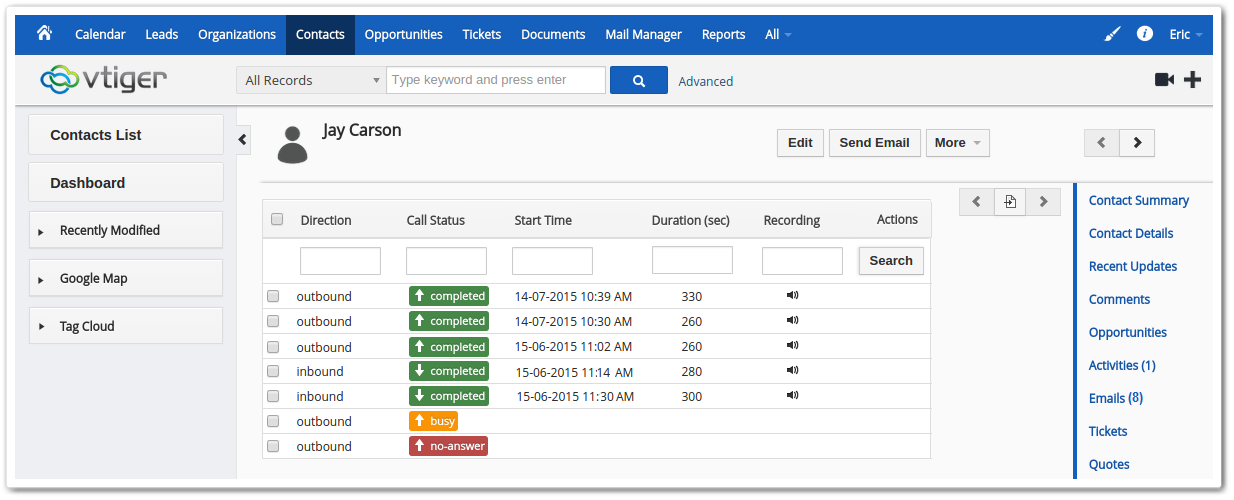
Task: Collapse the left sidebar with arrow toggle
Action: [x=243, y=140]
